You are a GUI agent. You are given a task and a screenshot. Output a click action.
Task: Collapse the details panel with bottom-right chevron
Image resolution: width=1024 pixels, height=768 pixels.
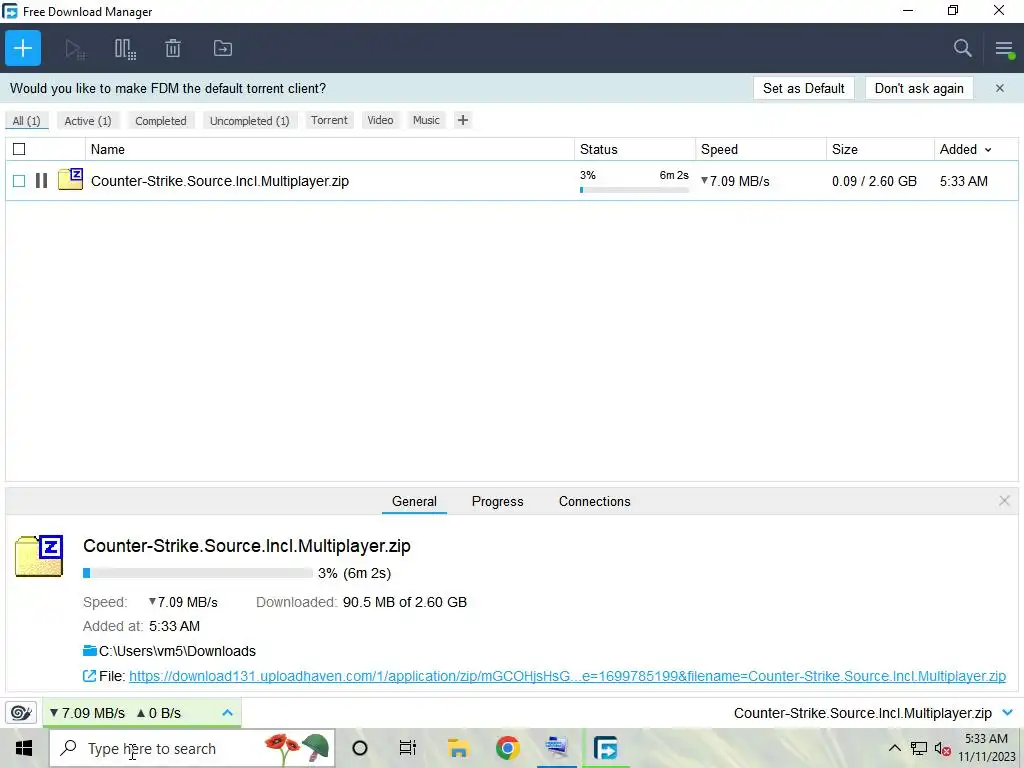[x=1008, y=712]
